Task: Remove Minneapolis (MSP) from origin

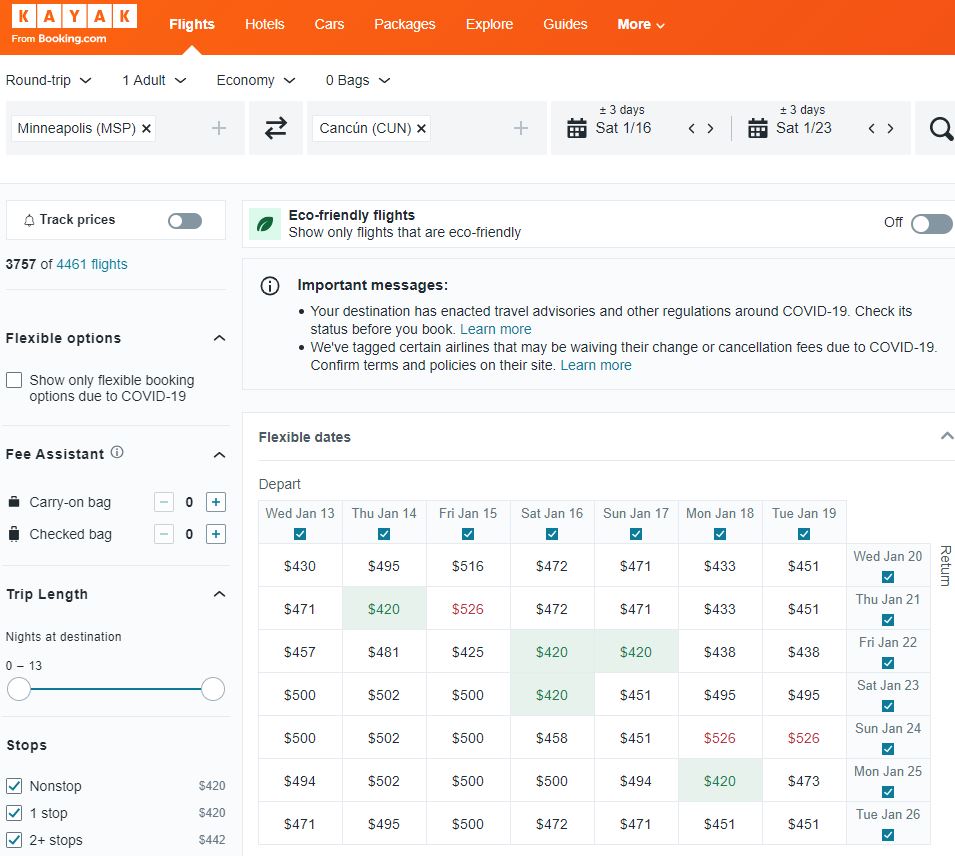Action: pyautogui.click(x=146, y=129)
